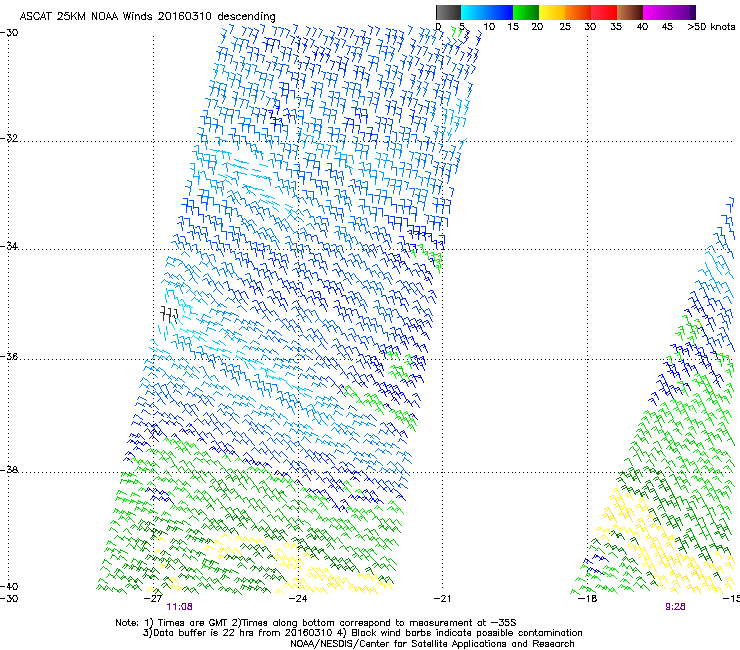Click the magenta-purple 40-50 knots legend swatch
This screenshot has height=650, width=740.
669,12
